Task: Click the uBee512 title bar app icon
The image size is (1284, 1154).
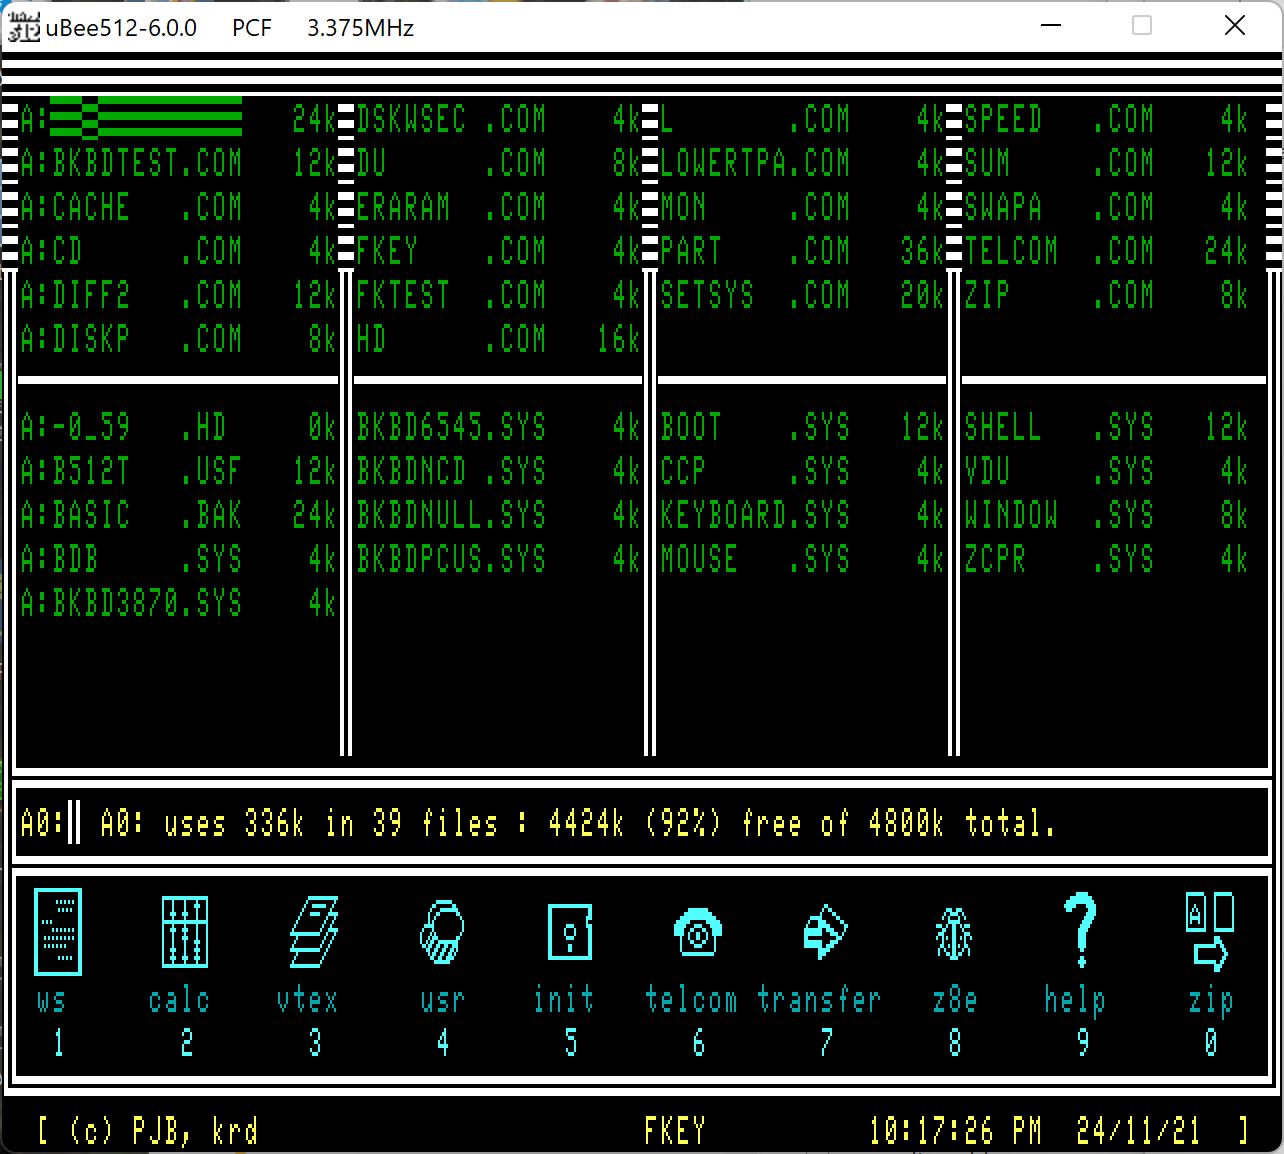Action: pyautogui.click(x=23, y=27)
